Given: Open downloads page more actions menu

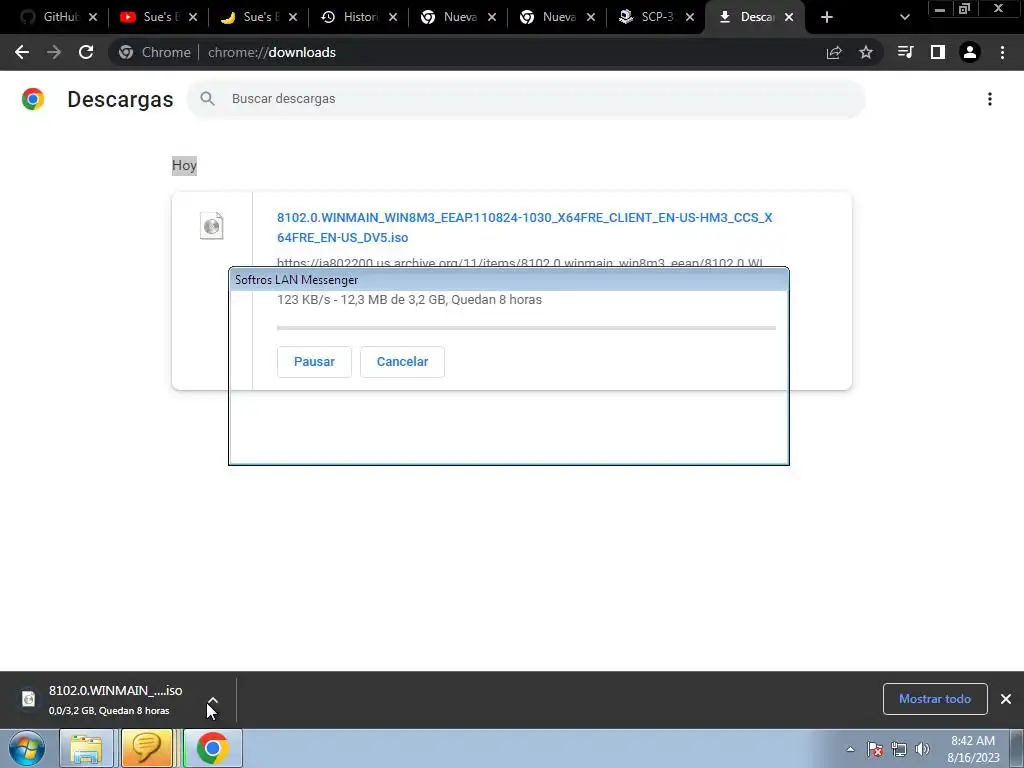Looking at the screenshot, I should click(x=990, y=99).
